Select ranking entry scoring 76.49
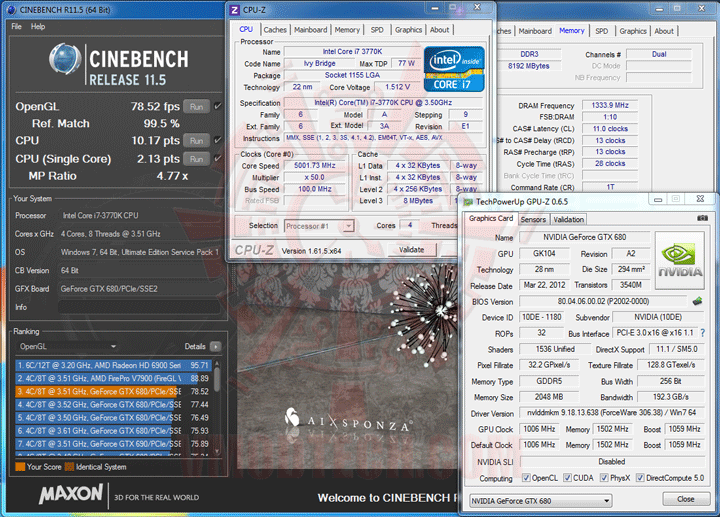The width and height of the screenshot is (720, 517). (113, 418)
